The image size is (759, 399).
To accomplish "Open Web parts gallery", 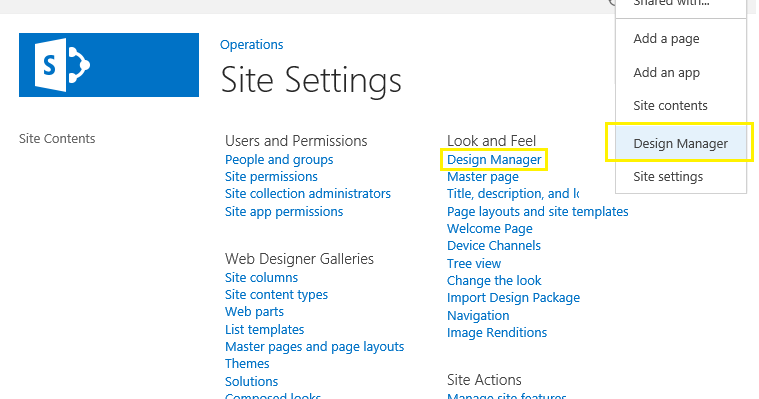I will pyautogui.click(x=254, y=312).
